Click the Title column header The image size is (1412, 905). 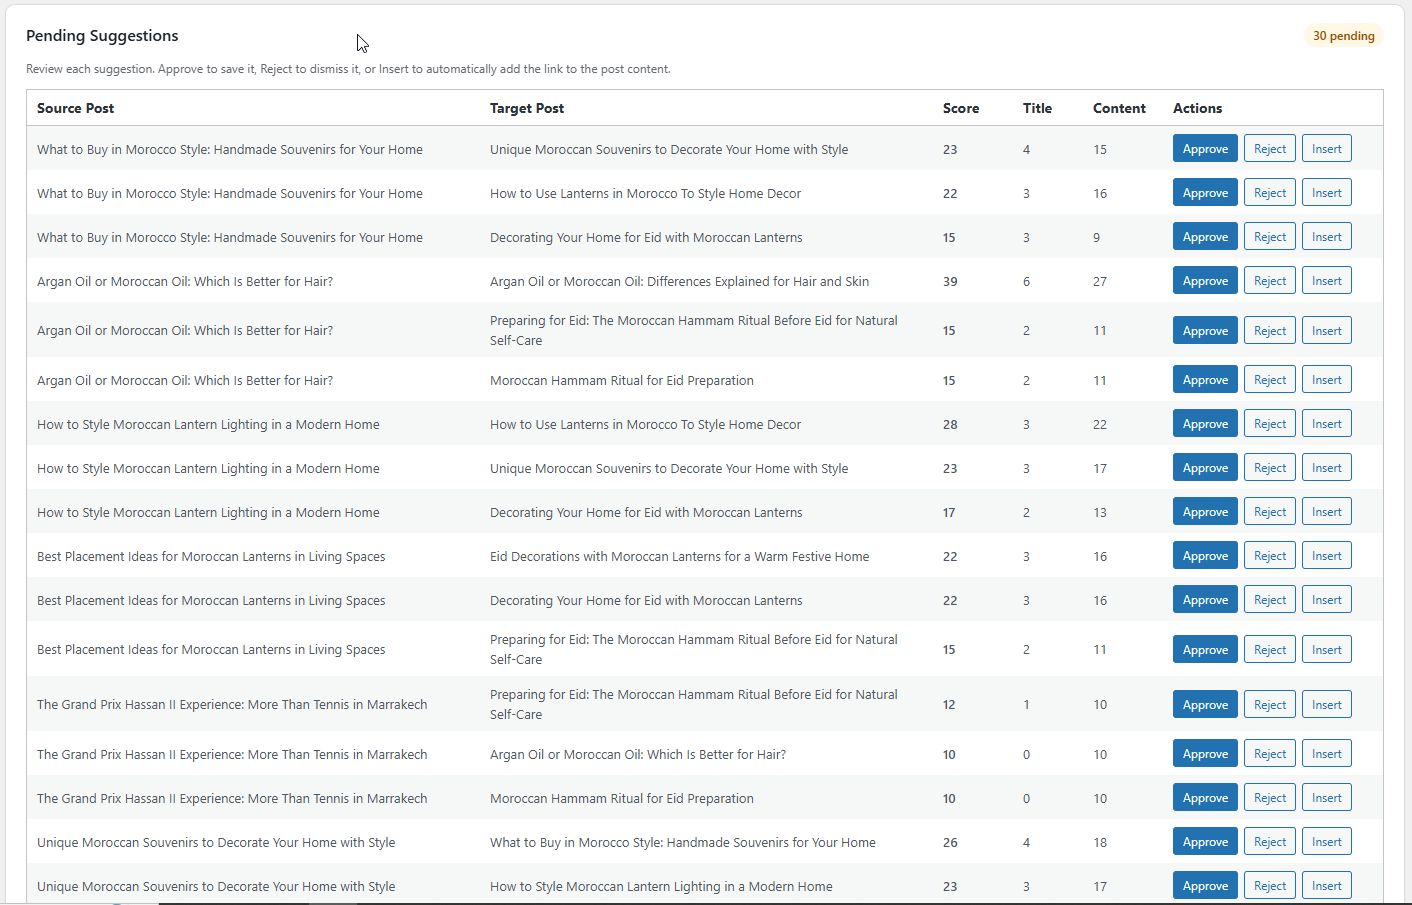pos(1037,108)
